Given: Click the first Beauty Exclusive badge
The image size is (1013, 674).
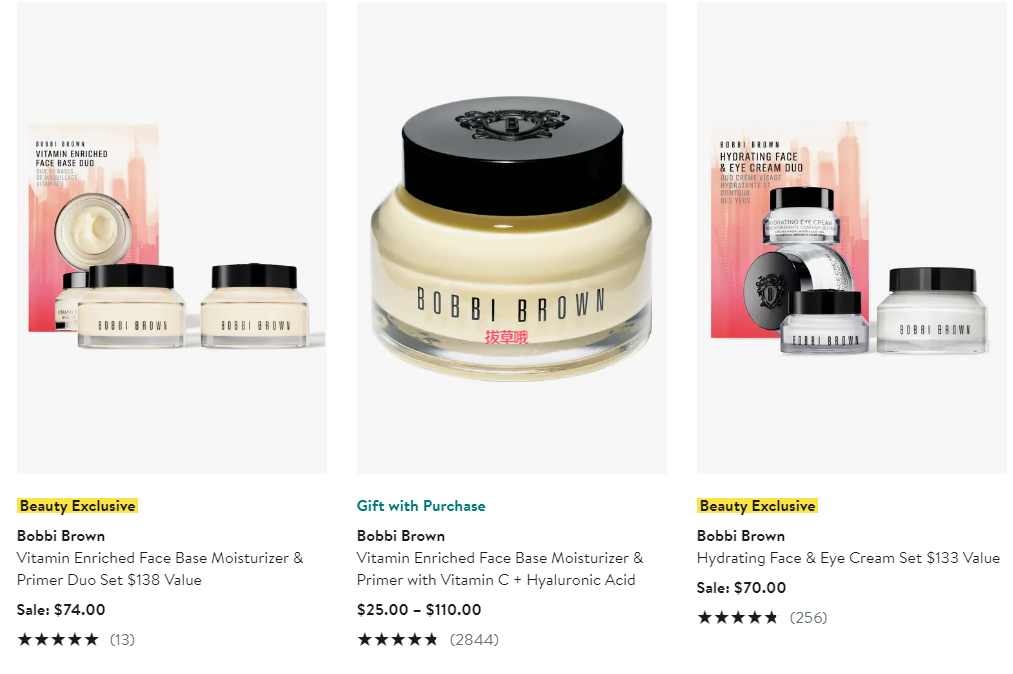Looking at the screenshot, I should pyautogui.click(x=78, y=506).
